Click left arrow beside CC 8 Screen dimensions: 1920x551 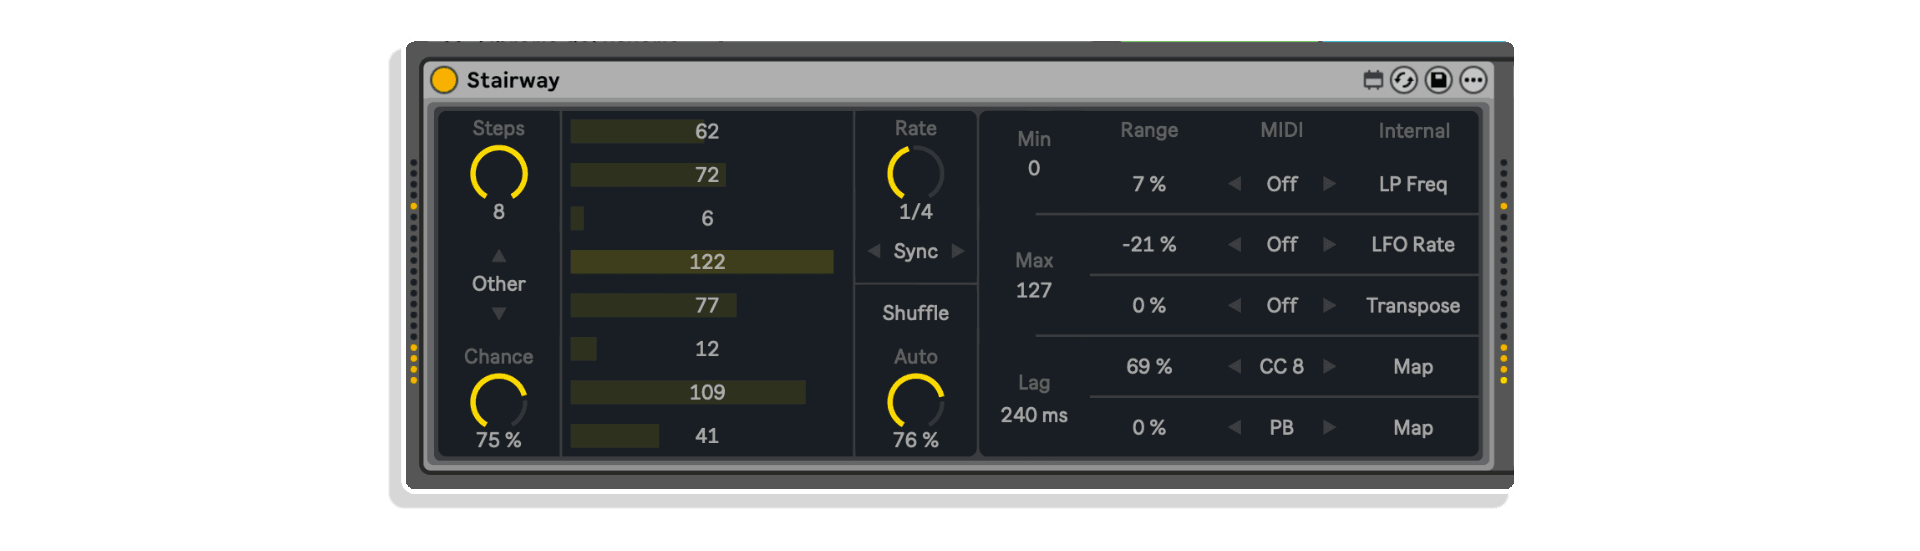click(1235, 367)
